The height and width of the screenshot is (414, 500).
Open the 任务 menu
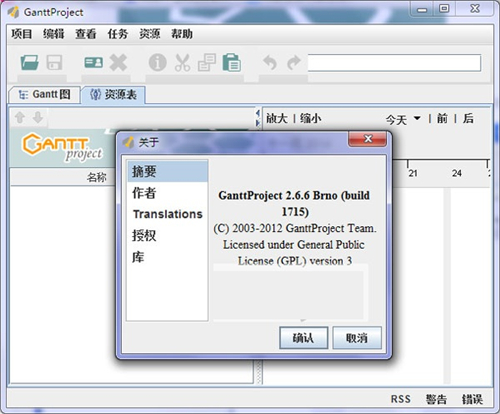pos(118,34)
